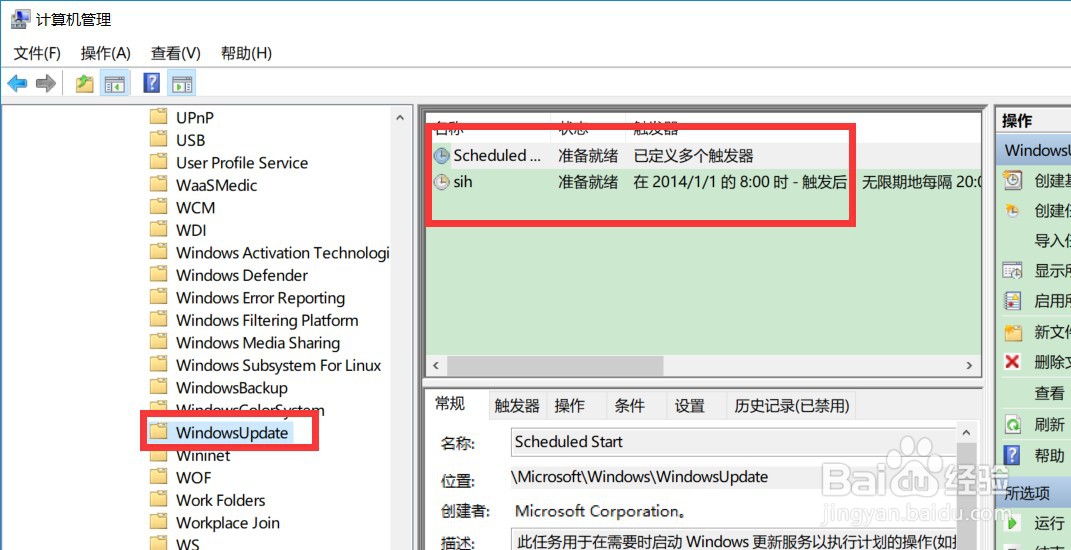Viewport: 1071px width, 550px height.
Task: Click the Back arrow toolbar icon
Action: [17, 84]
